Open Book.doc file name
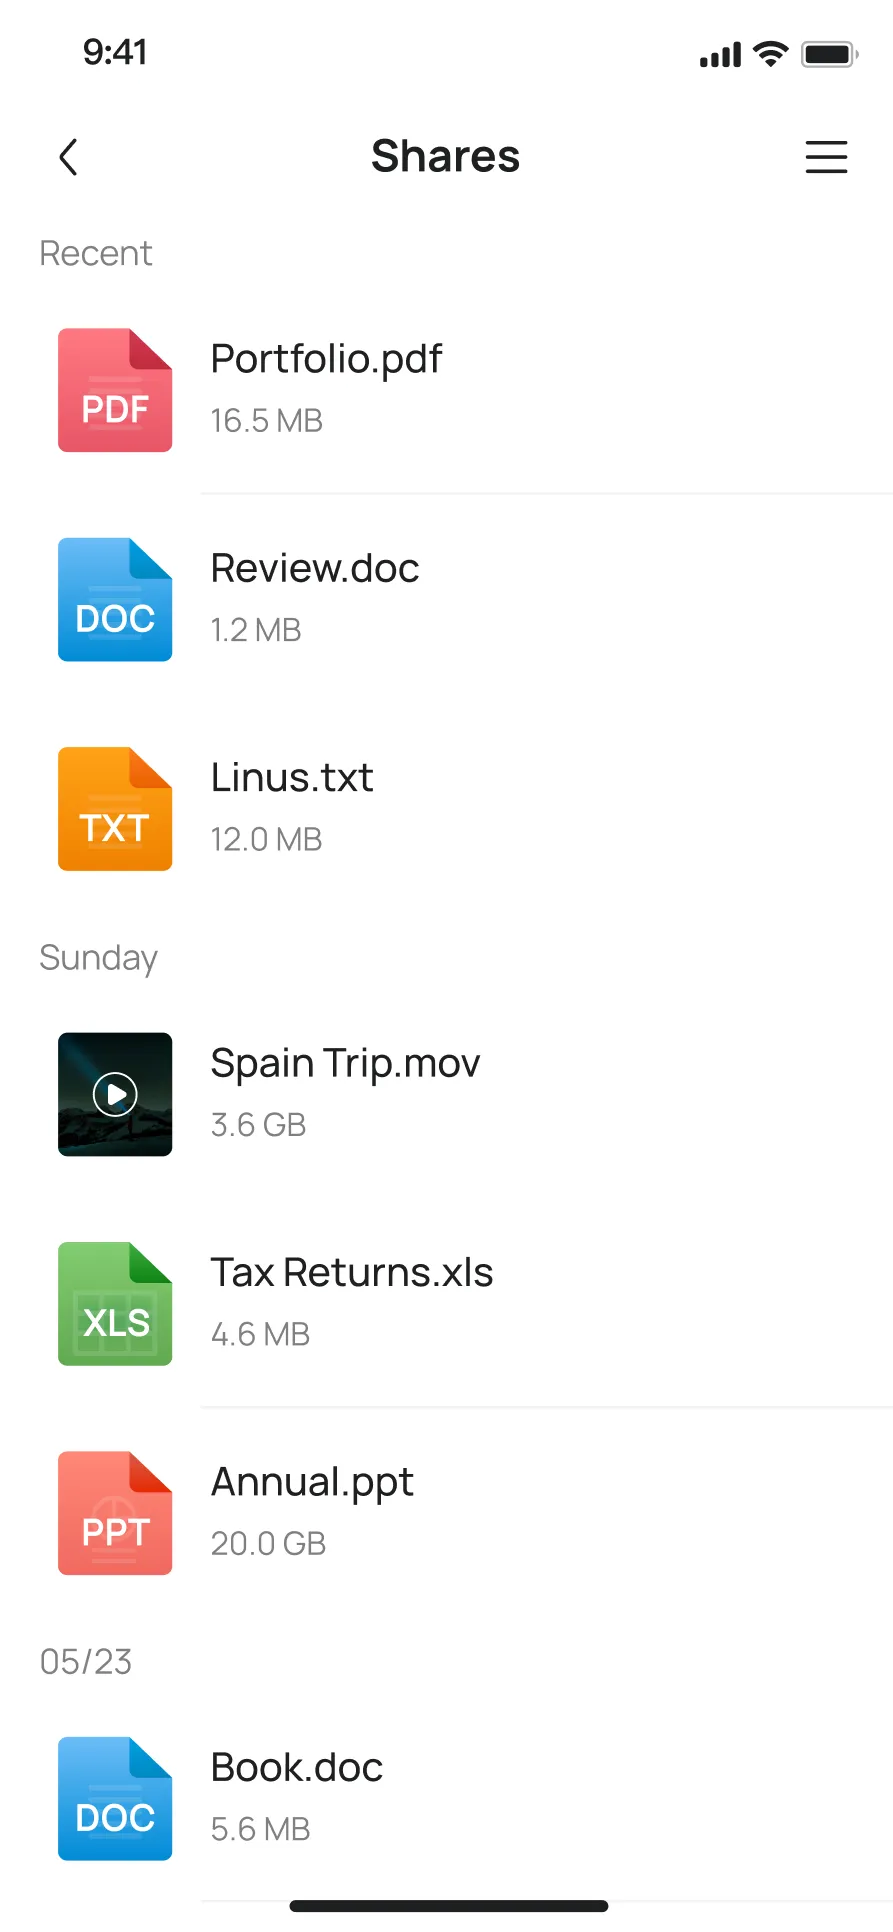The image size is (893, 1932). (297, 1768)
